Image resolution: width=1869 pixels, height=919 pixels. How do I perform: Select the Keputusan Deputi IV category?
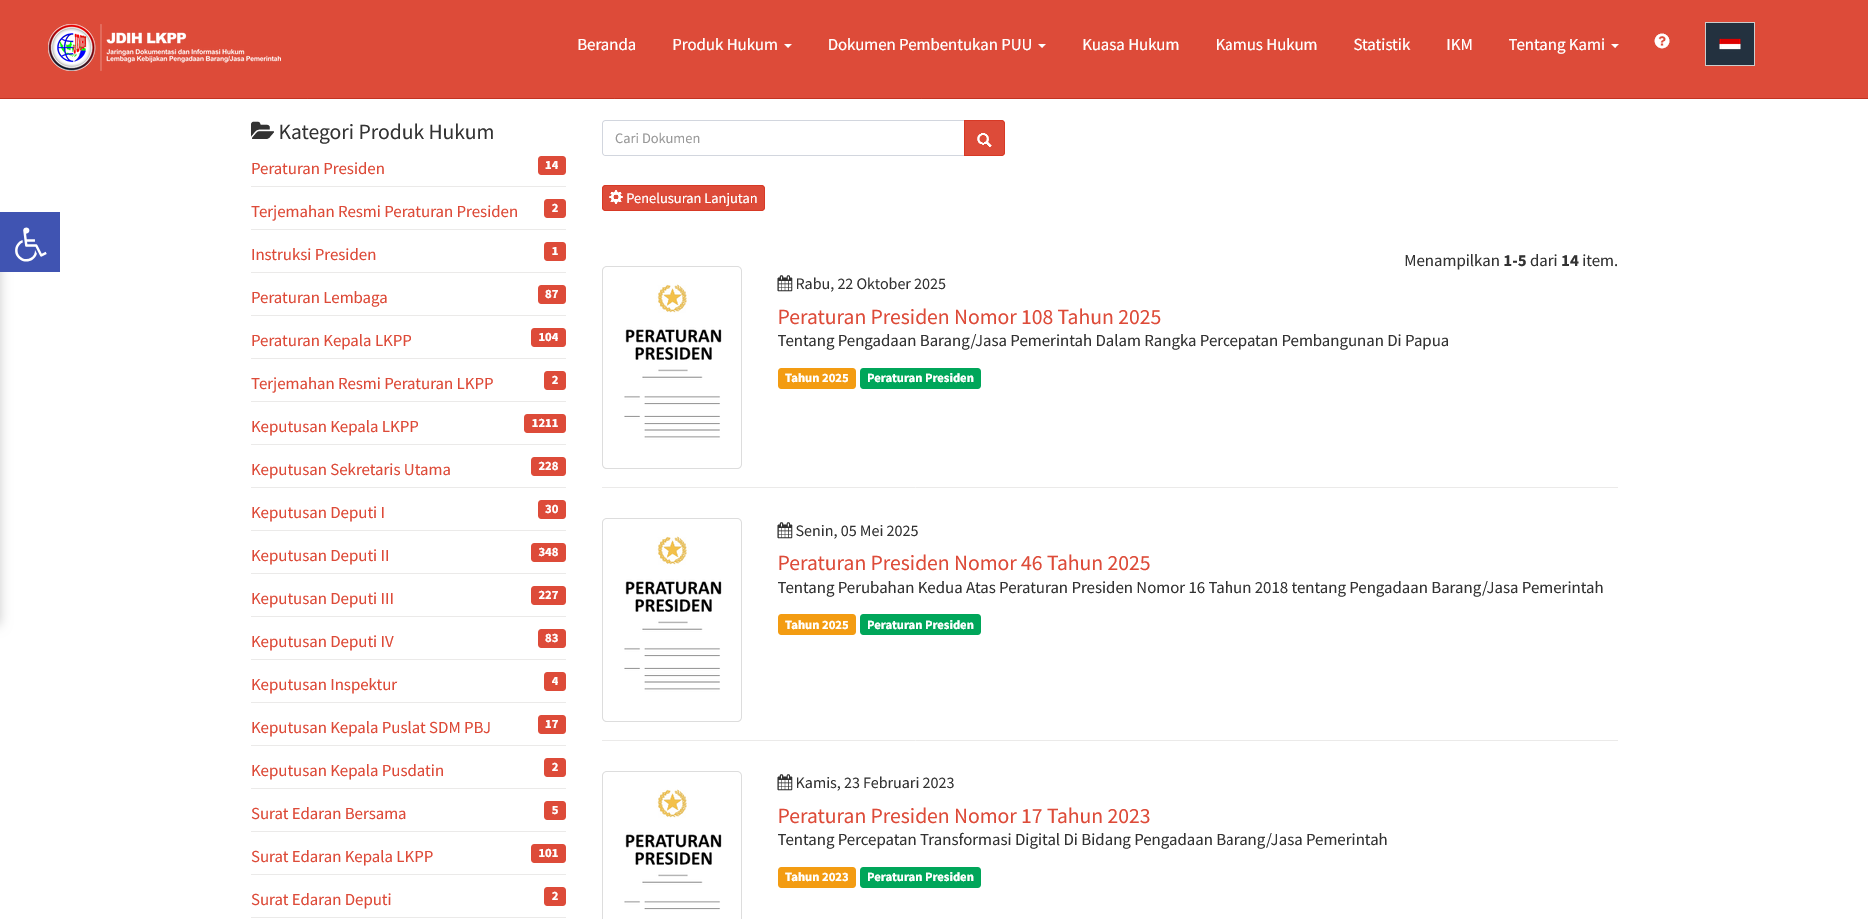[x=322, y=642]
